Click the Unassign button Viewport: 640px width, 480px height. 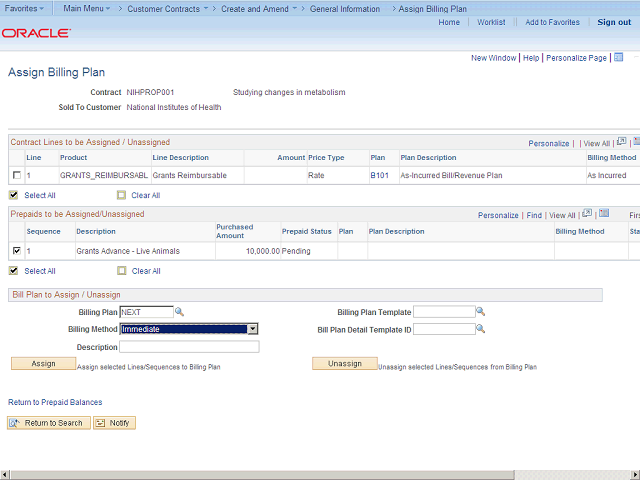[x=344, y=364]
